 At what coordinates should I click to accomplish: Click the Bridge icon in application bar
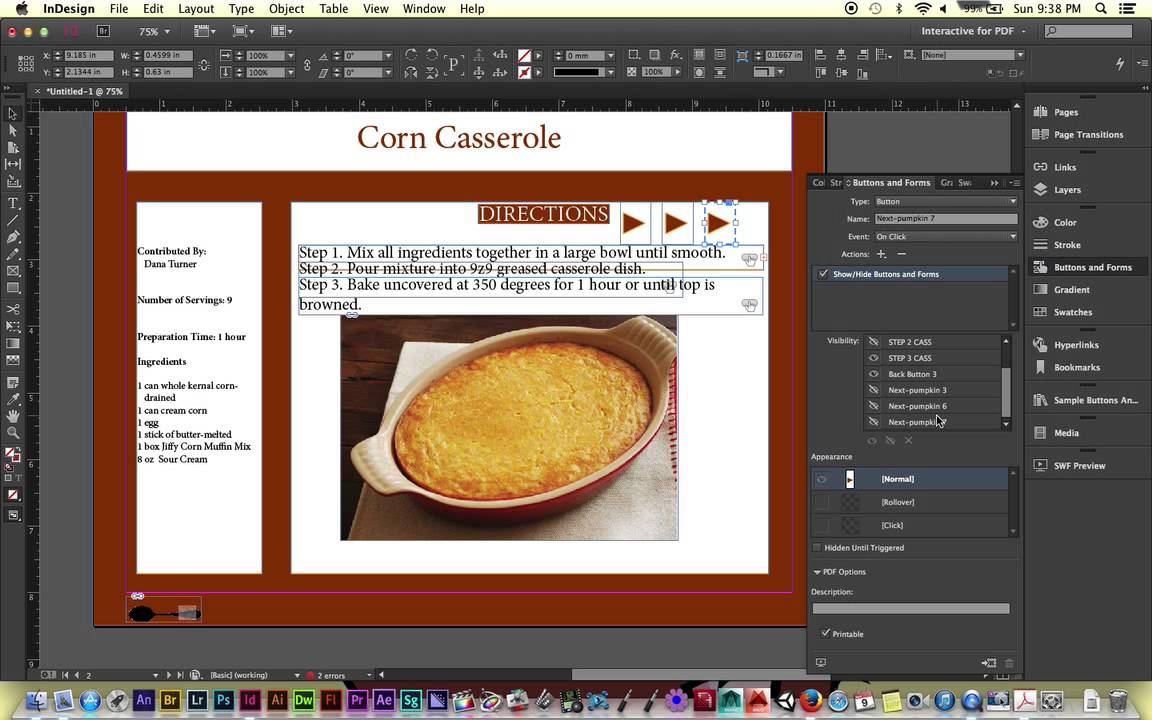[x=104, y=31]
